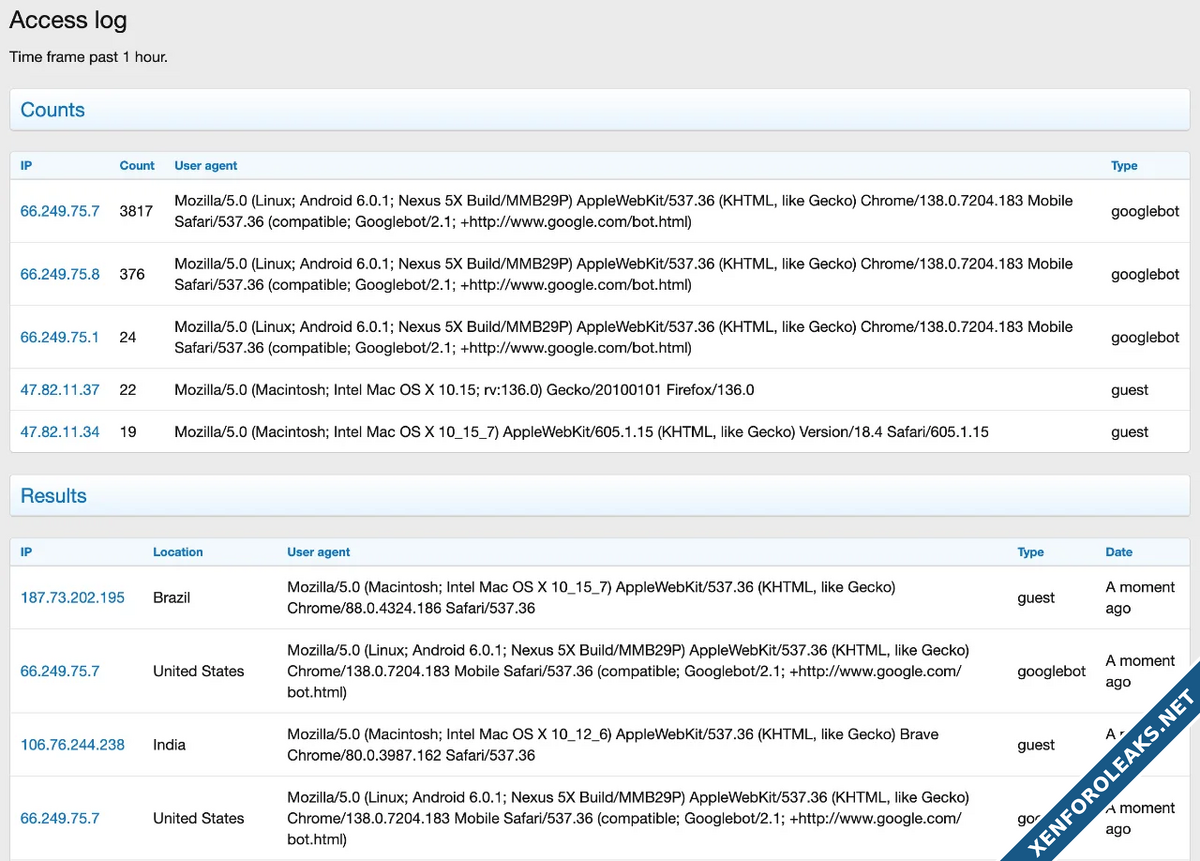Select the 47.82.11.37 IP link

60,390
